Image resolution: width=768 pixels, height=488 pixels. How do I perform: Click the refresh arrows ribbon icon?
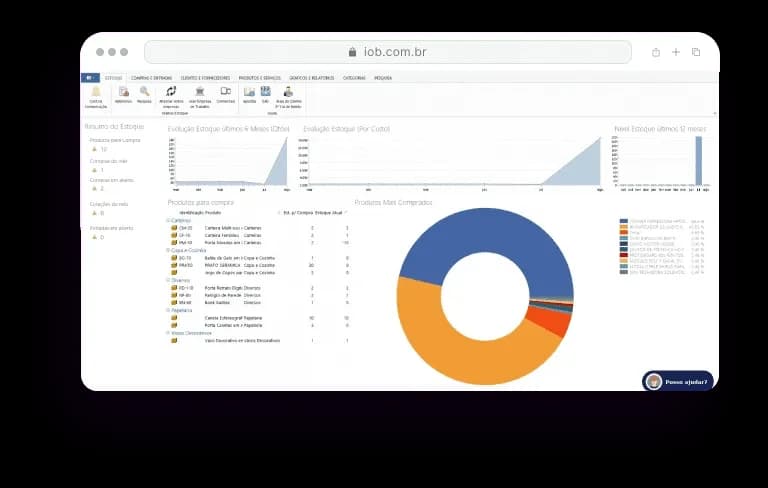[171, 92]
